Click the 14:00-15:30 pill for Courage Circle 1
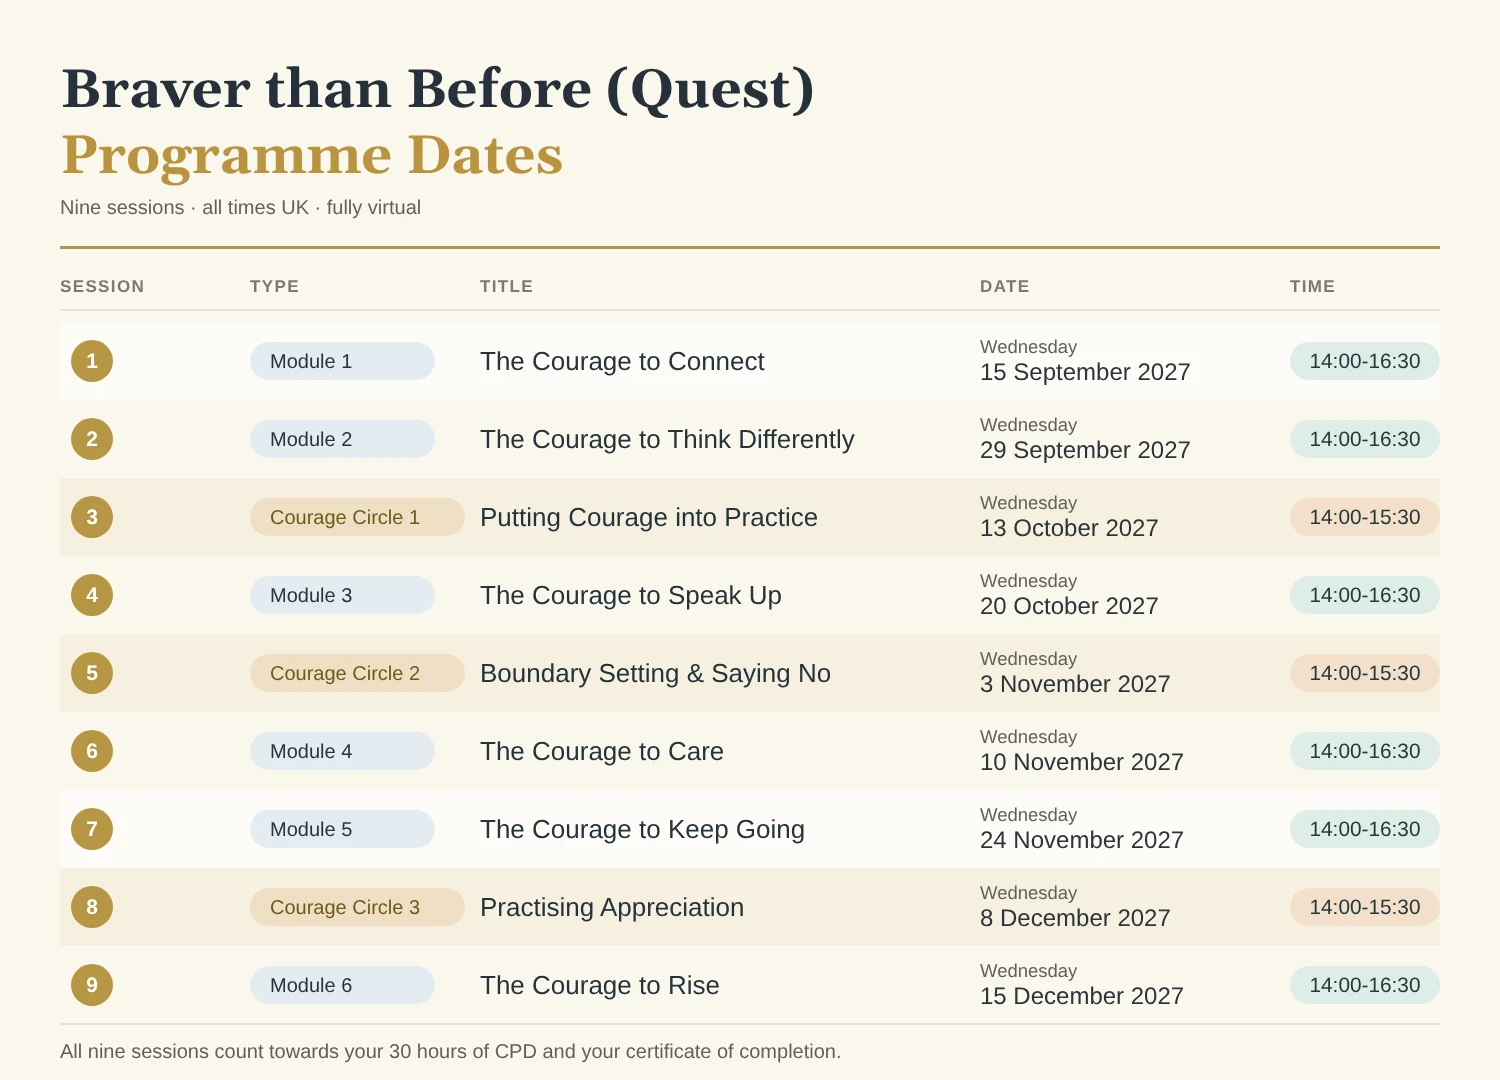This screenshot has height=1080, width=1500. [1365, 517]
